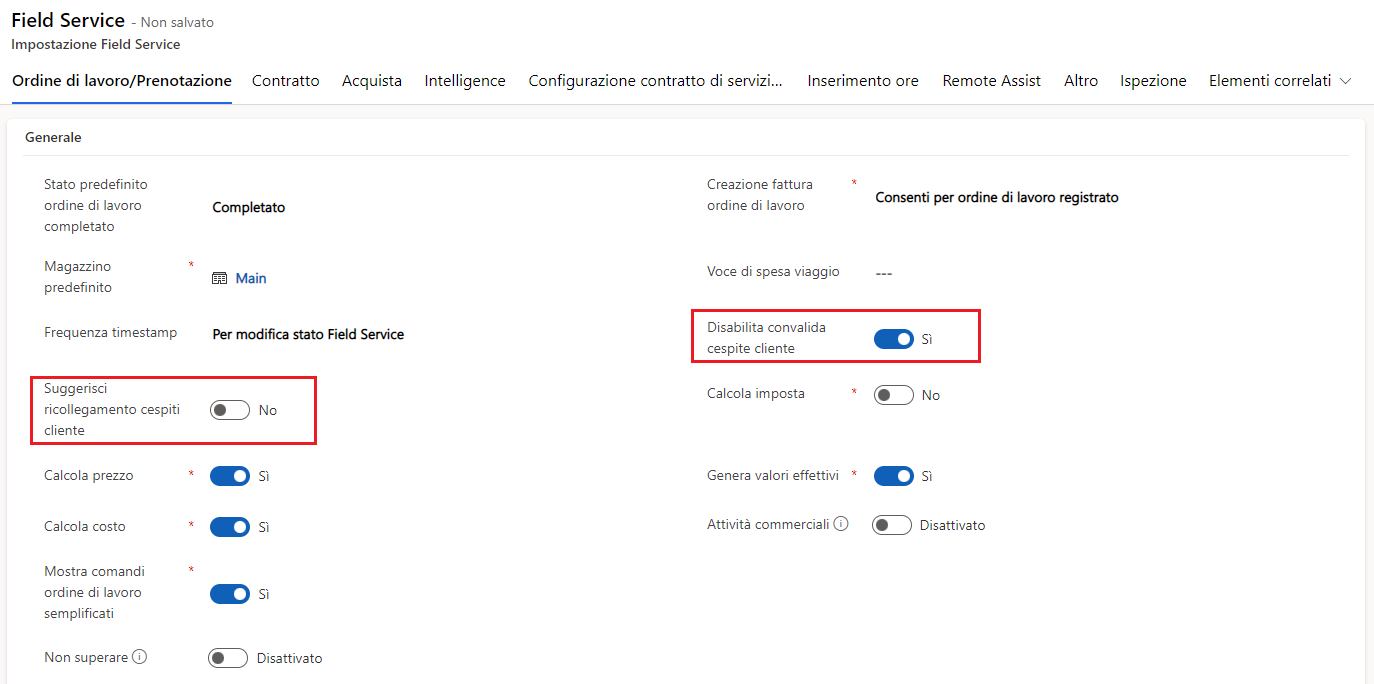
Task: Toggle Mostra comandi ordine di lavoro semplificati
Action: coord(230,594)
